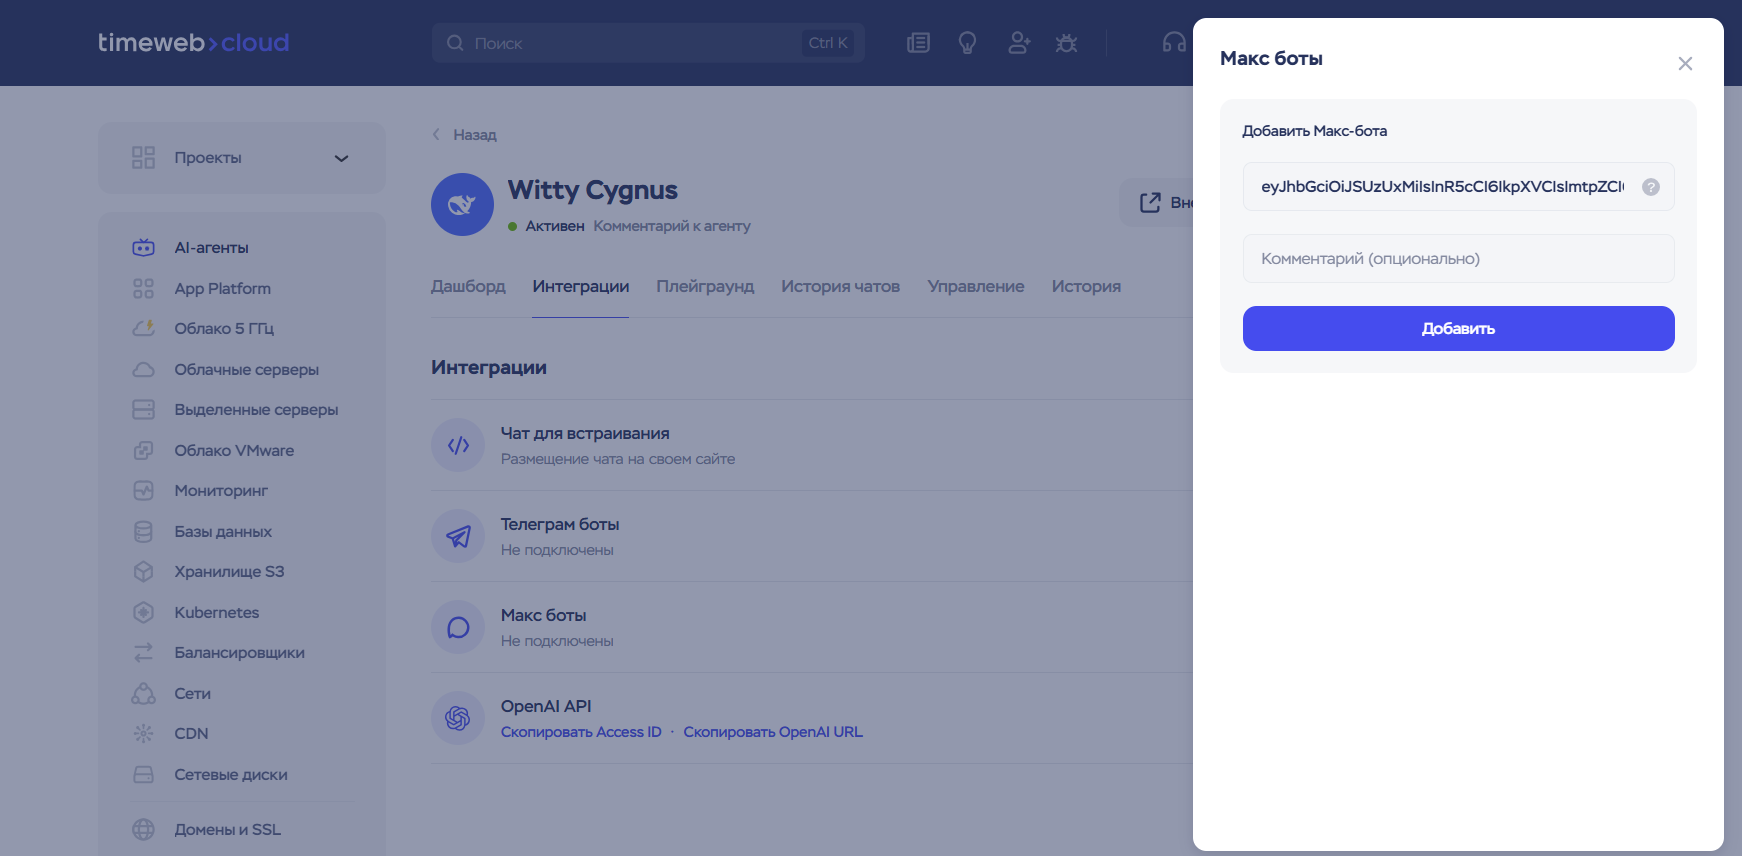This screenshot has width=1742, height=856.
Task: Open the add user icon
Action: coord(1019,43)
